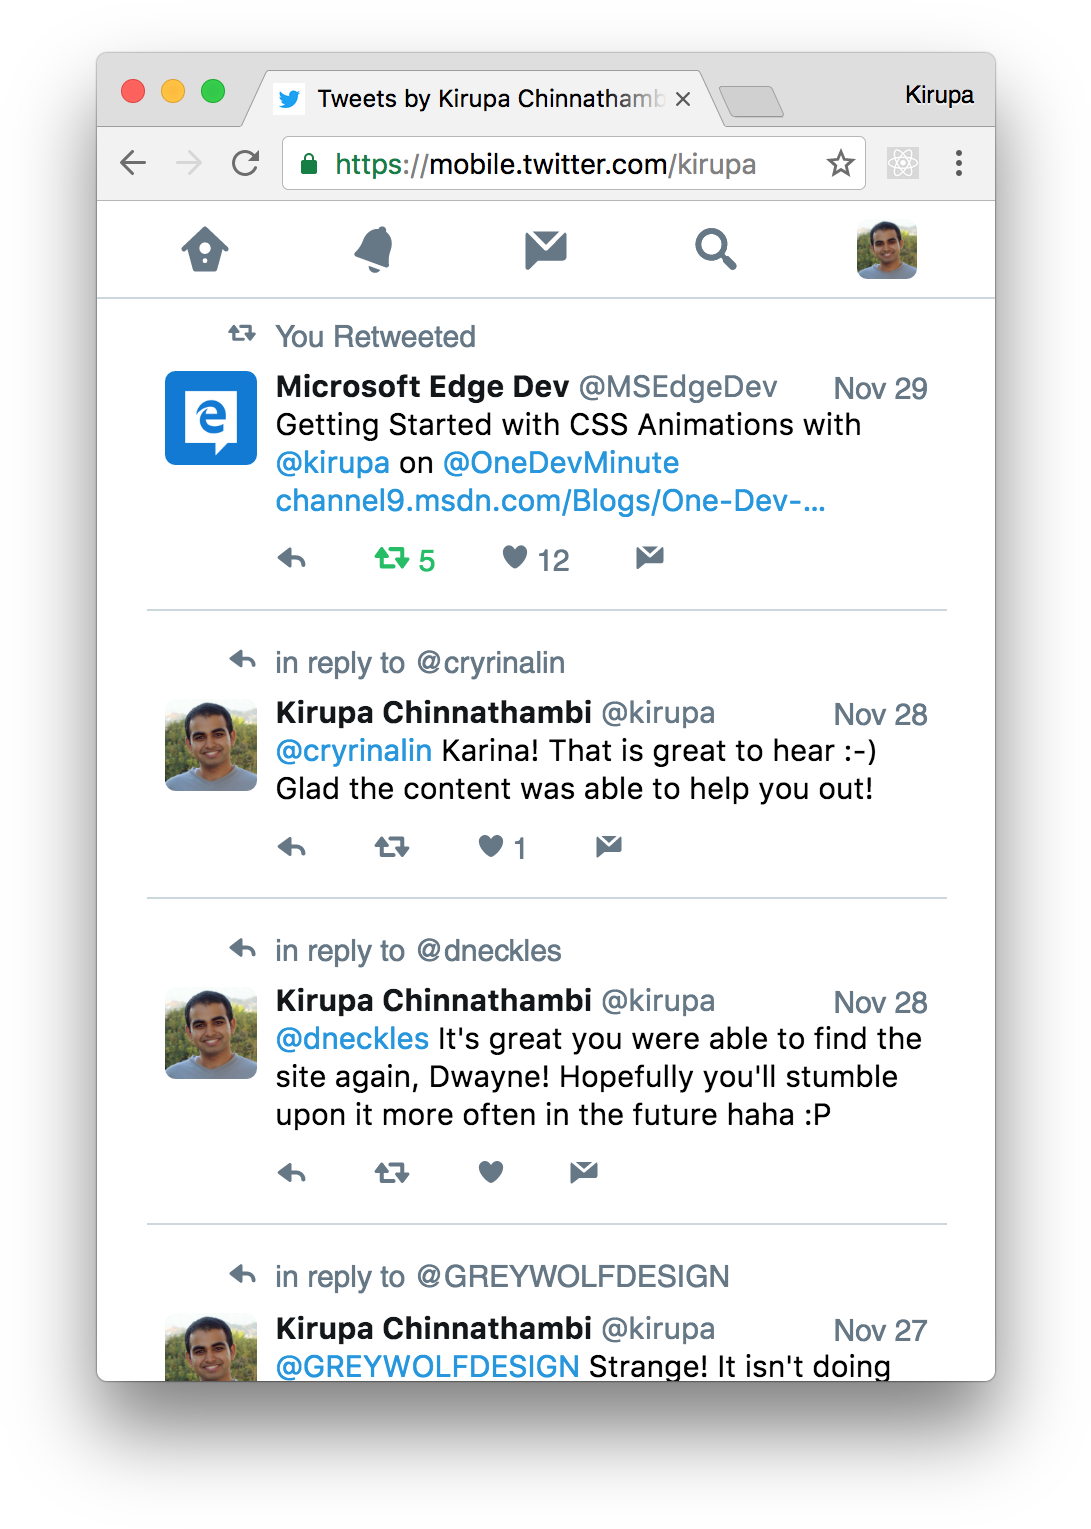
Task: Open a new browser tab
Action: coord(751,101)
